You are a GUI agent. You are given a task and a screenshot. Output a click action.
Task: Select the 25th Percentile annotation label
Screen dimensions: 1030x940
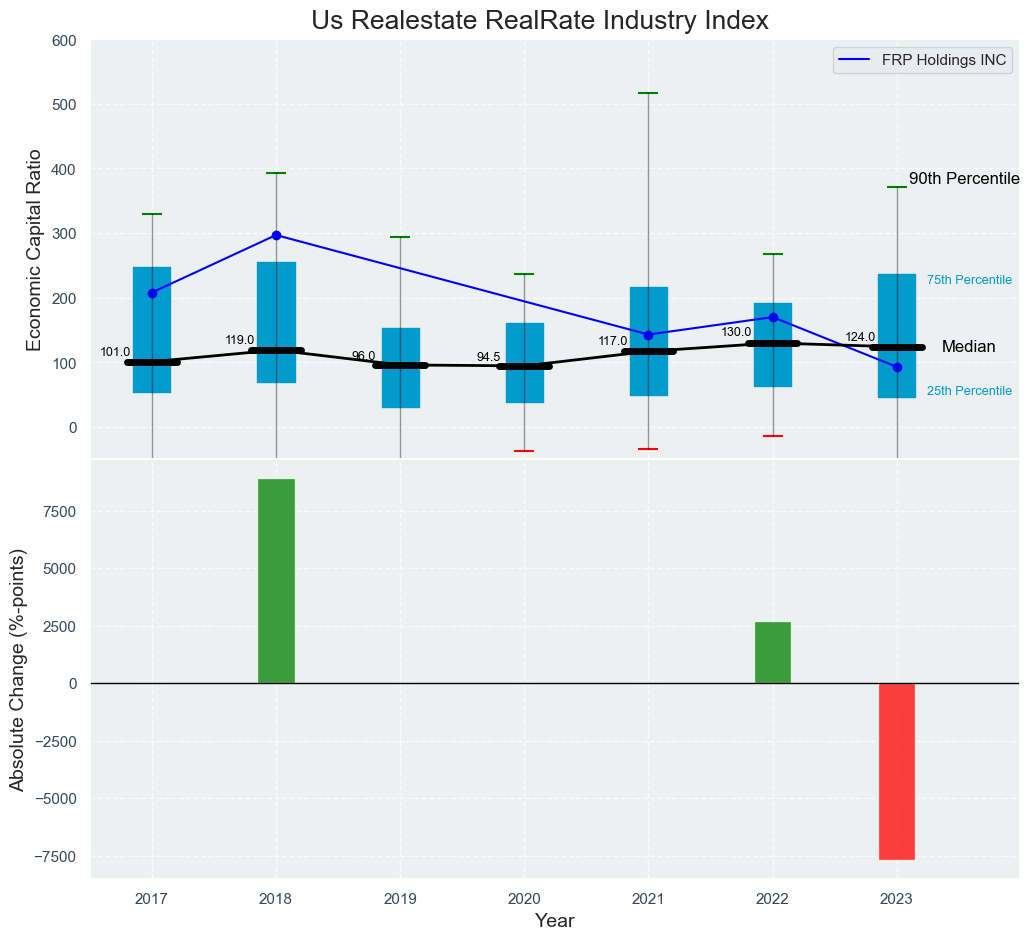969,391
